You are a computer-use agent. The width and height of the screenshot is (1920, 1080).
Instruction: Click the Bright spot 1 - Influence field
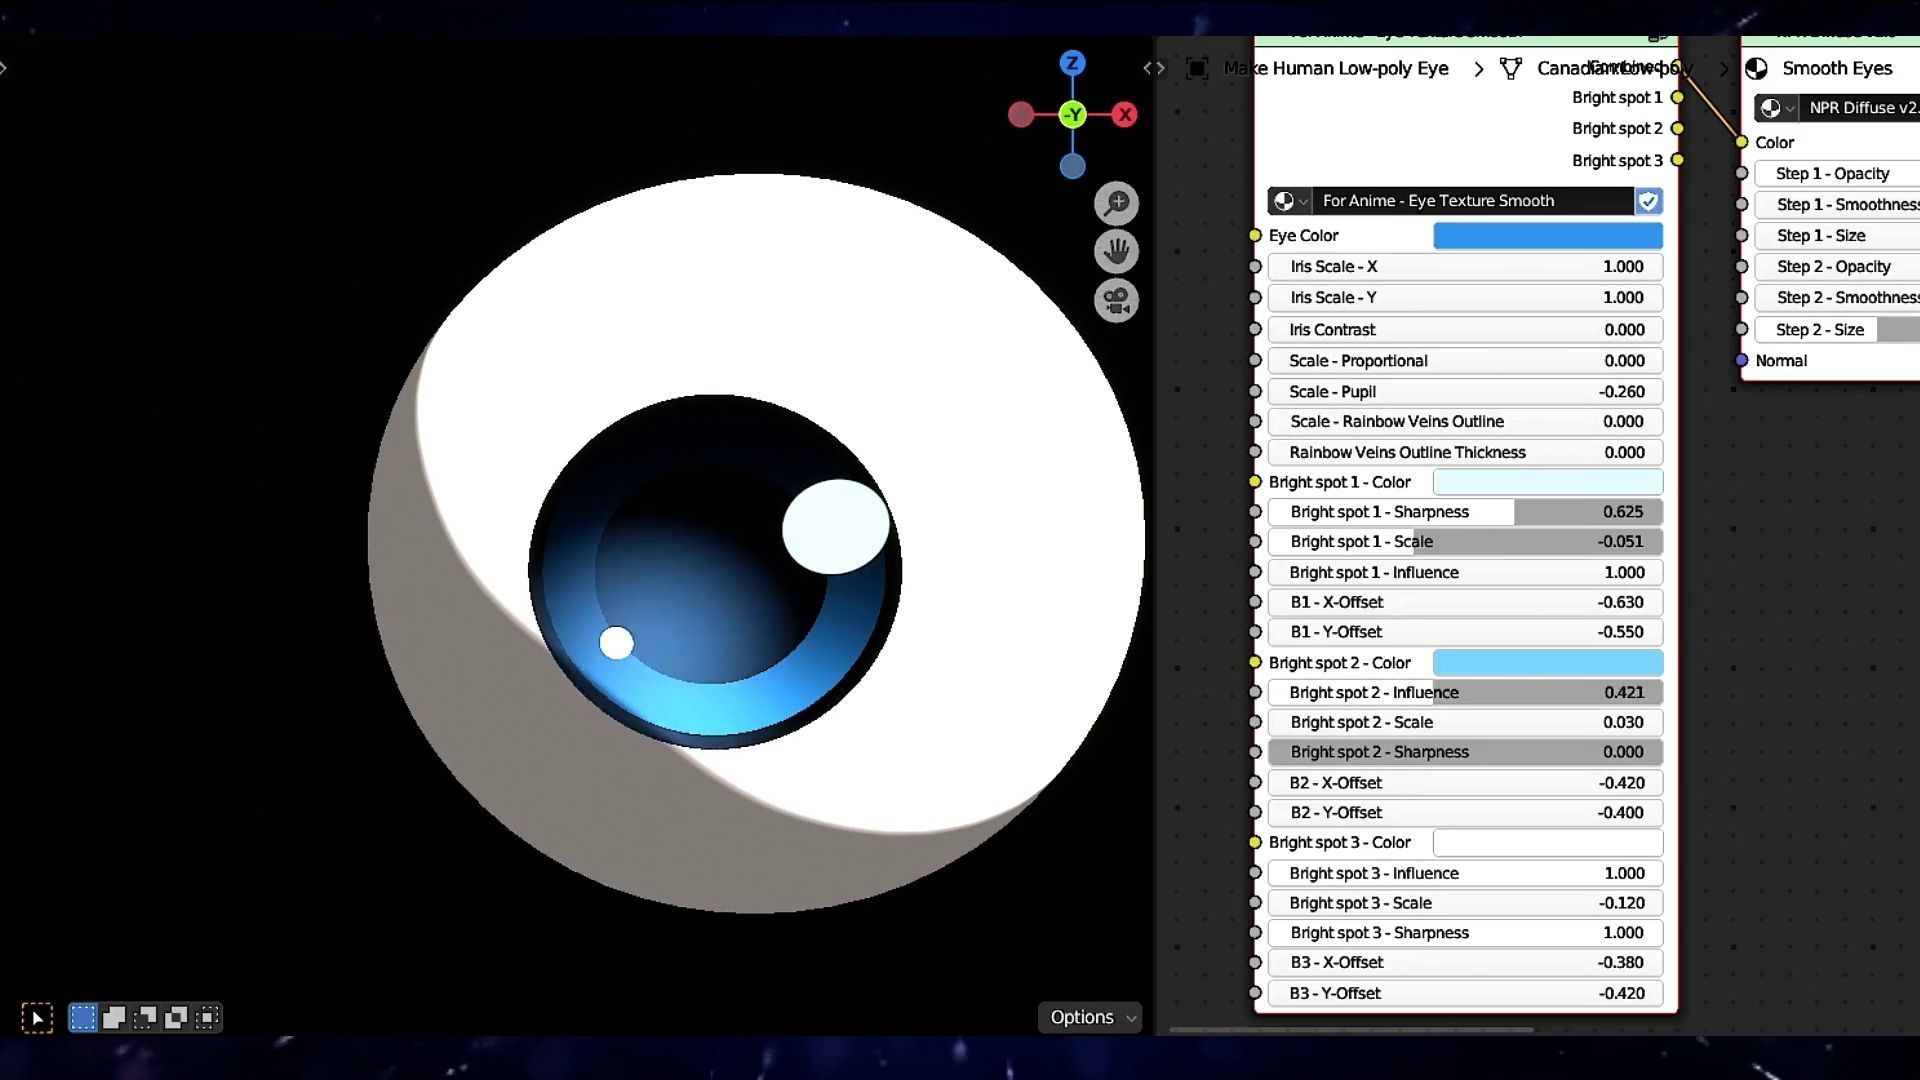1465,573
